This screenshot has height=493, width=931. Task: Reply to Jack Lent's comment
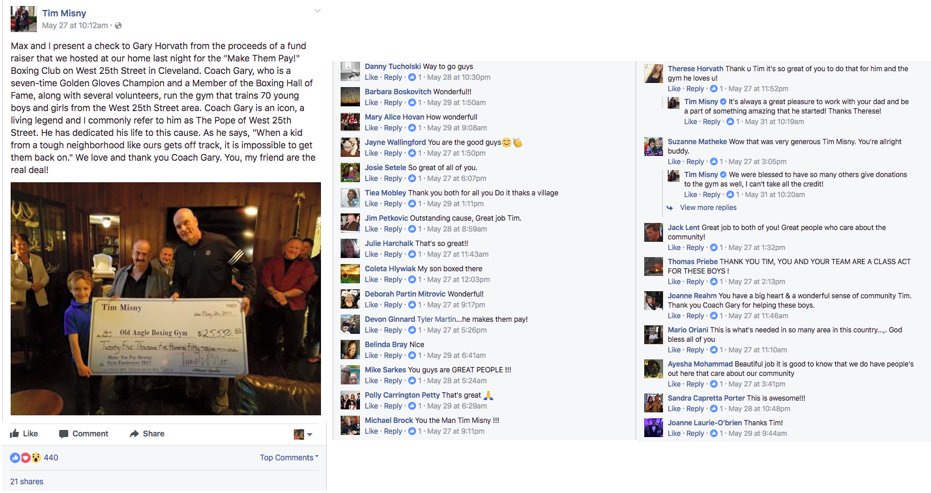click(x=695, y=248)
